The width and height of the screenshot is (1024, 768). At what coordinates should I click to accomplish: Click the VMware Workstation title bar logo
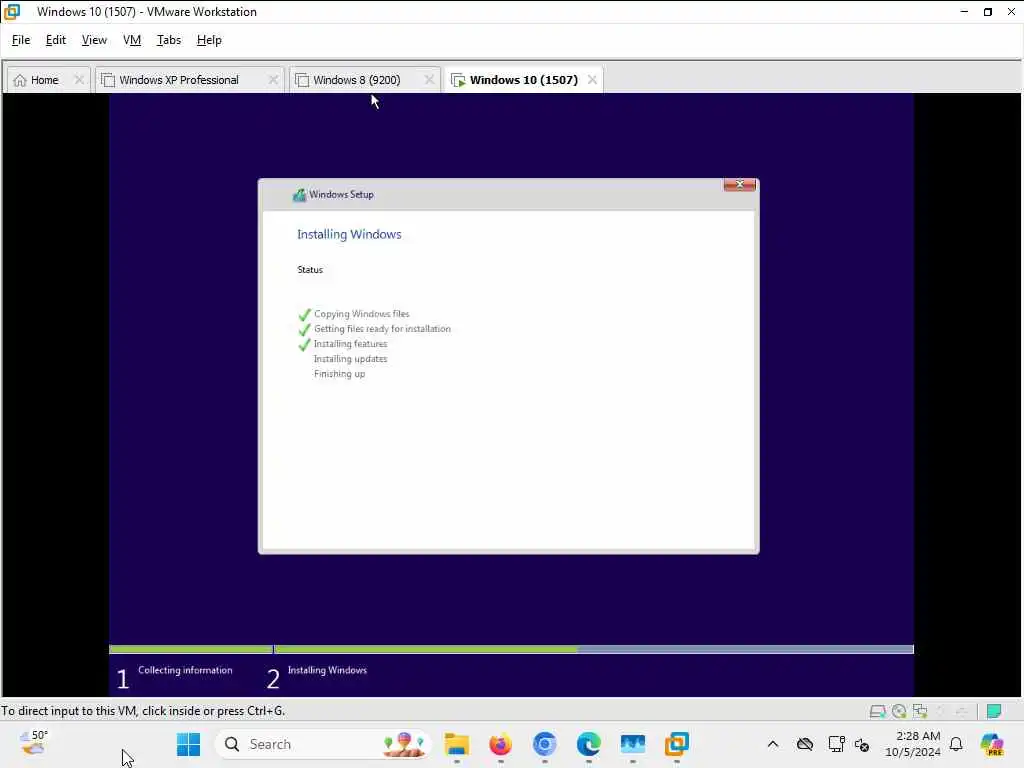coord(12,12)
